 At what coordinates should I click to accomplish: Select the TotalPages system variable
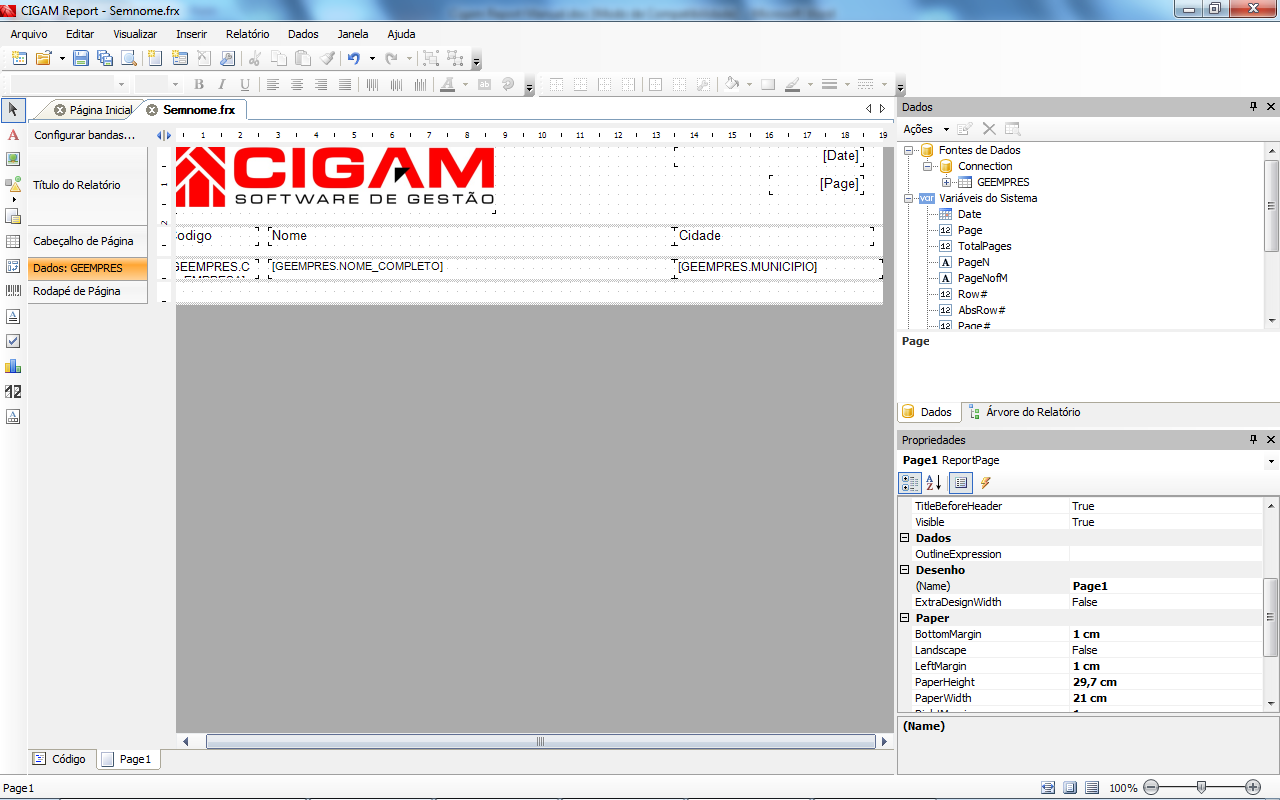point(984,246)
